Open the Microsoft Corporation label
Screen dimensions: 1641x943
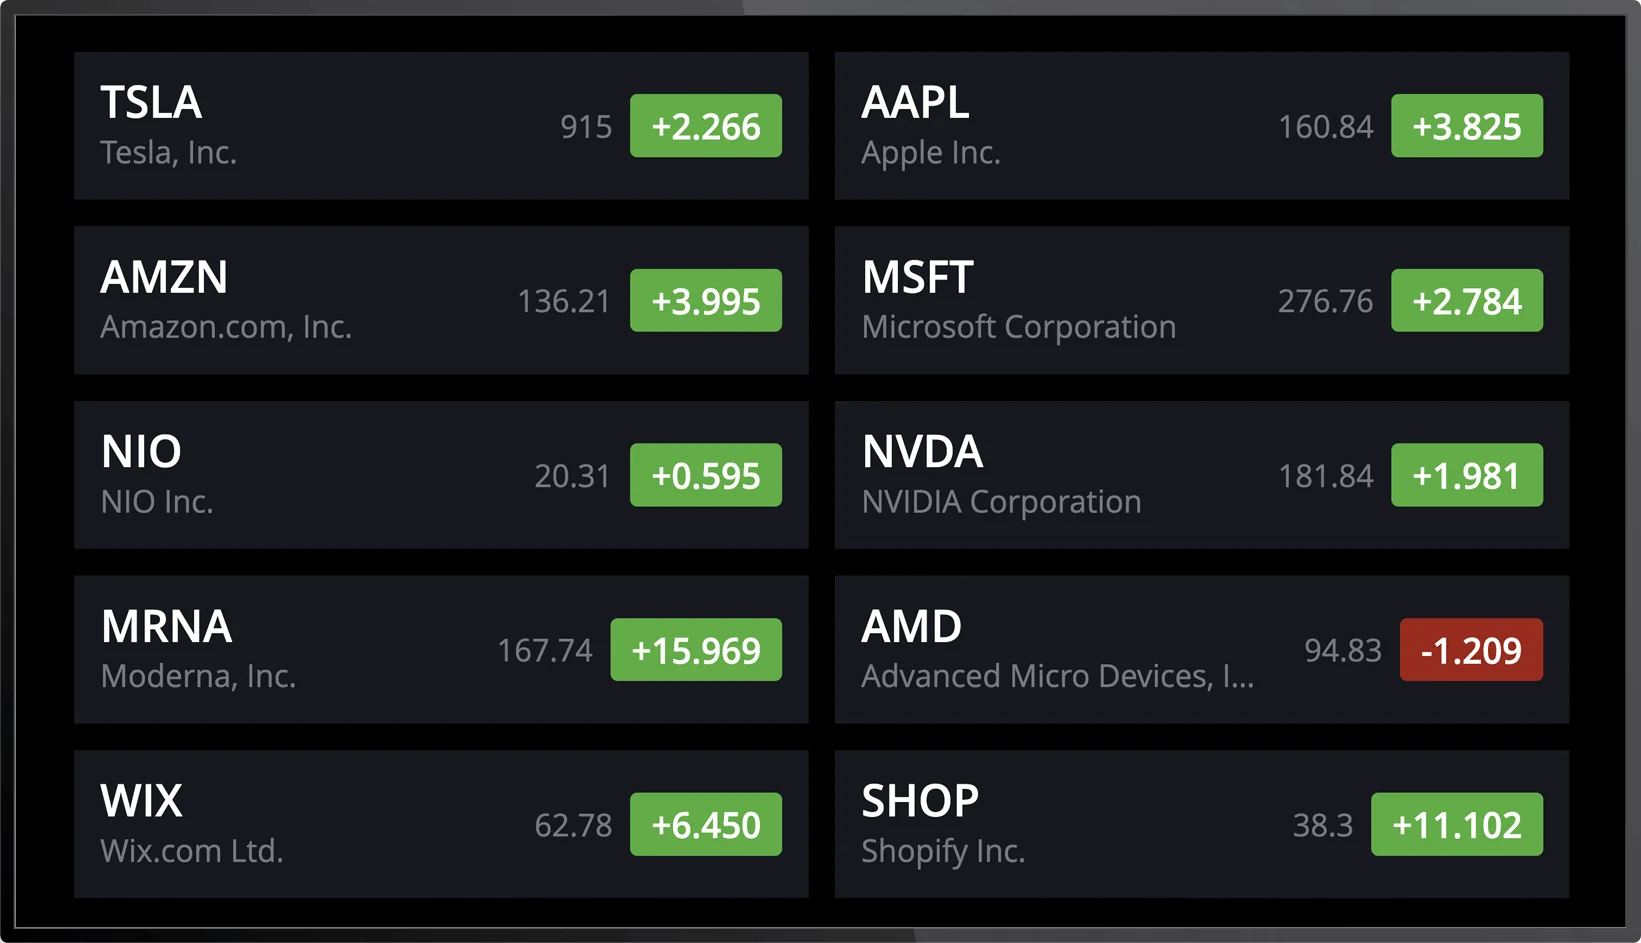pos(1018,327)
